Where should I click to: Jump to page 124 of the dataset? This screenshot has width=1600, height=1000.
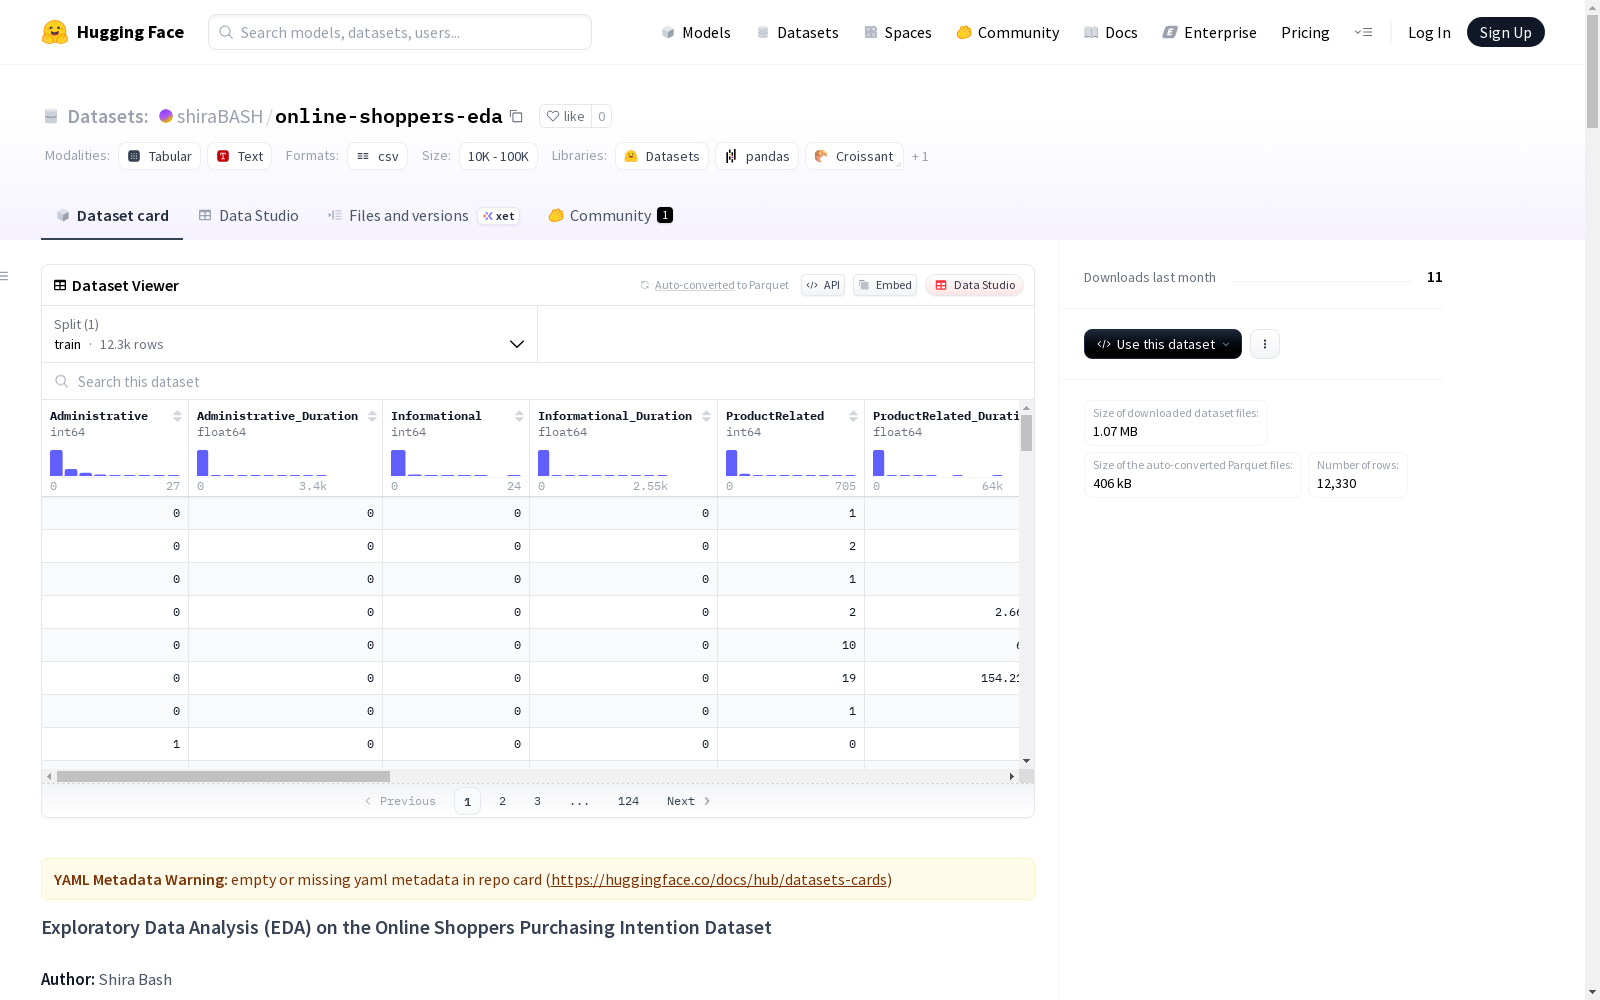coord(628,801)
